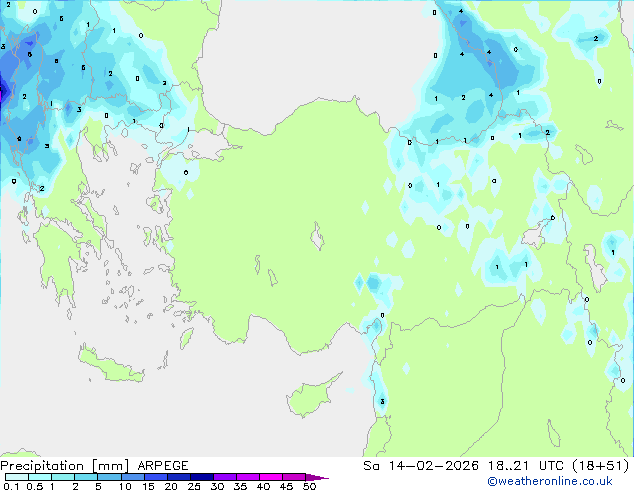
Task: Click the 'ARPEGE' model name label
Action: point(163,466)
